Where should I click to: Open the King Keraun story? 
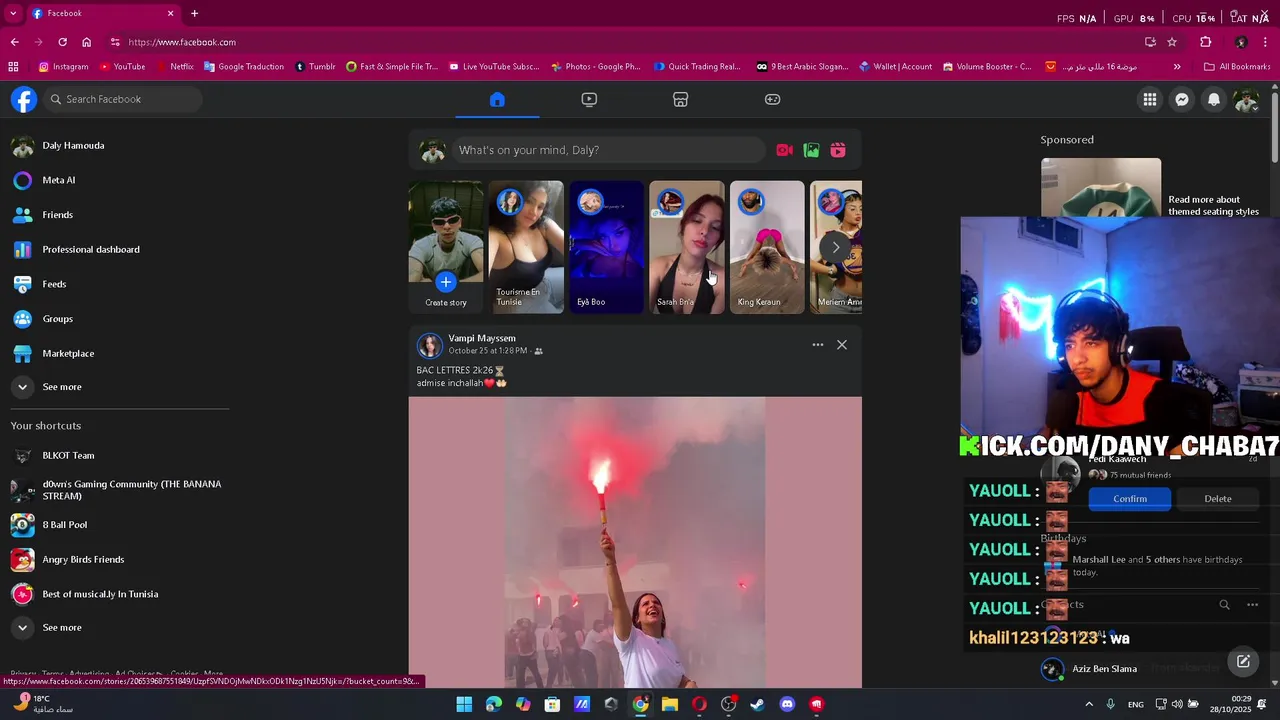[767, 247]
